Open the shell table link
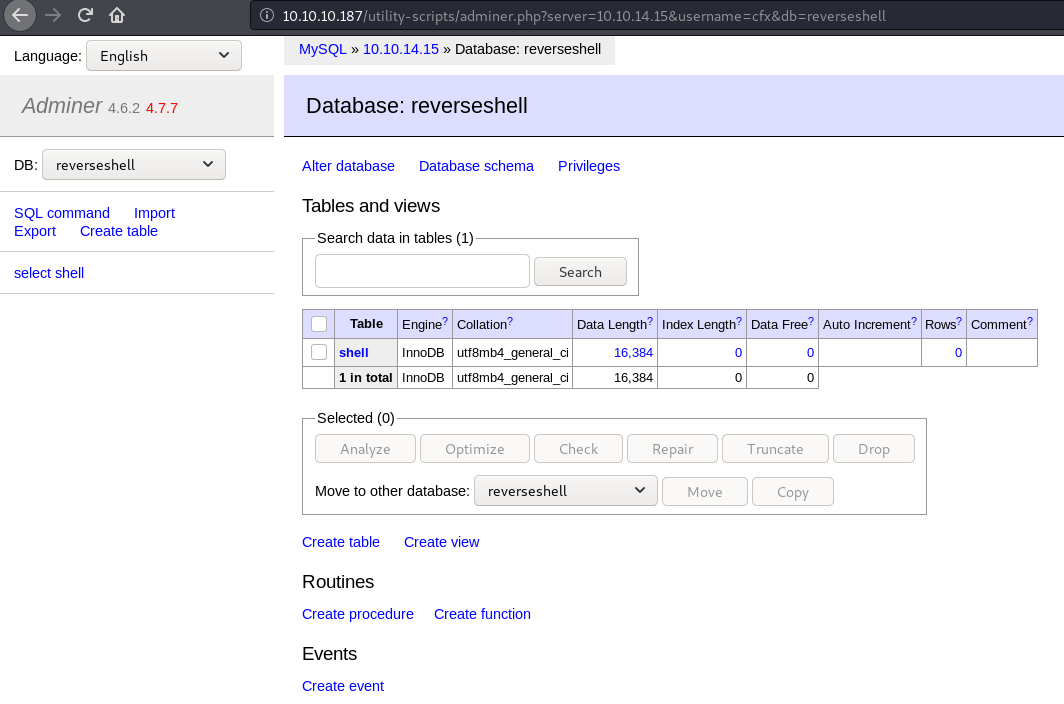 [354, 352]
